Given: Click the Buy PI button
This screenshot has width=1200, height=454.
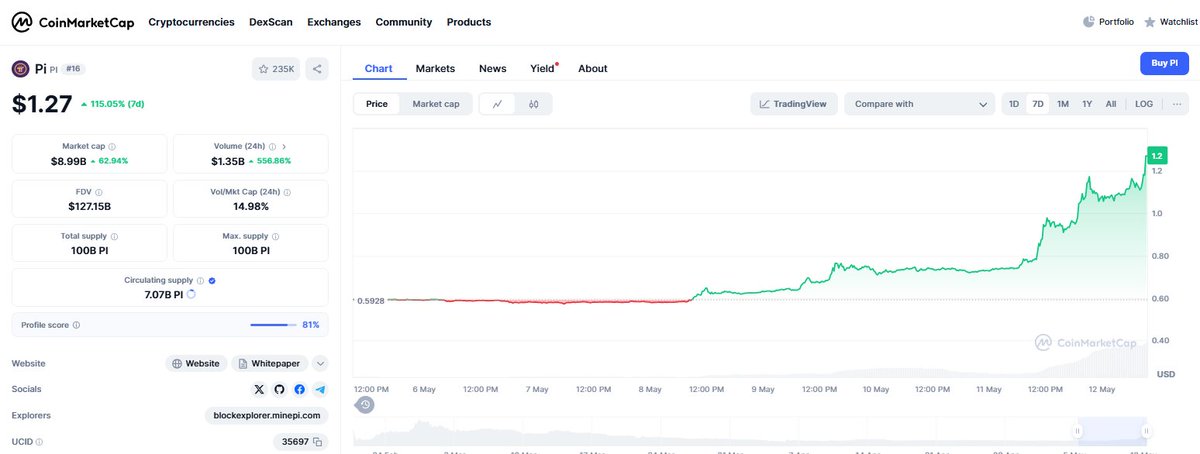Looking at the screenshot, I should [1164, 63].
